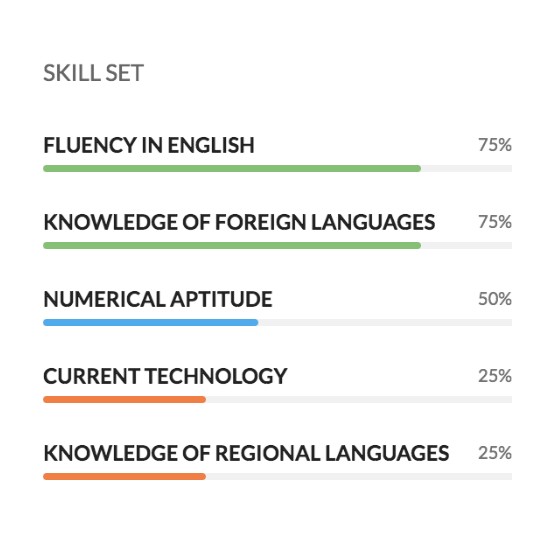Click the 25% value beside Regional Languages
Image resolution: width=550 pixels, height=560 pixels.
[495, 453]
